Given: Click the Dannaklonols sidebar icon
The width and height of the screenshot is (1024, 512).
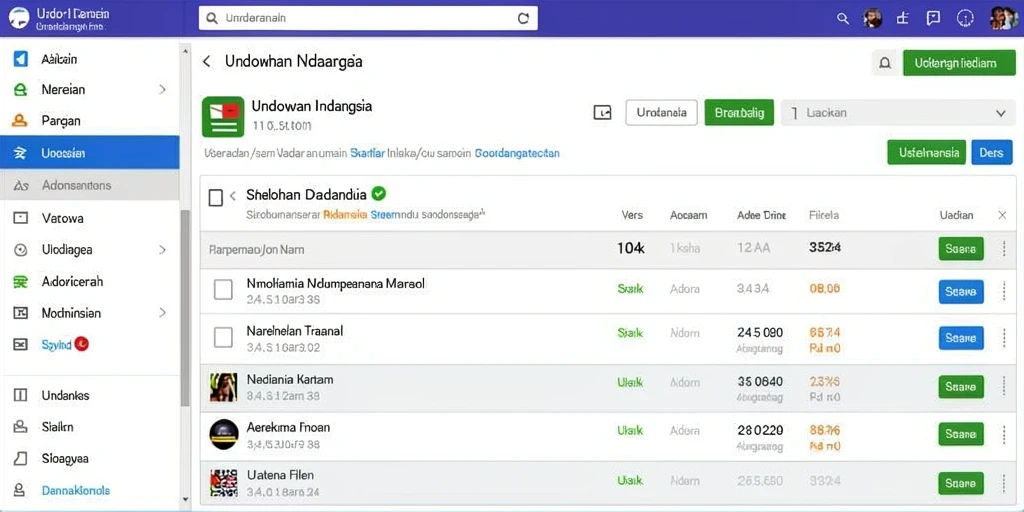Looking at the screenshot, I should 21,490.
